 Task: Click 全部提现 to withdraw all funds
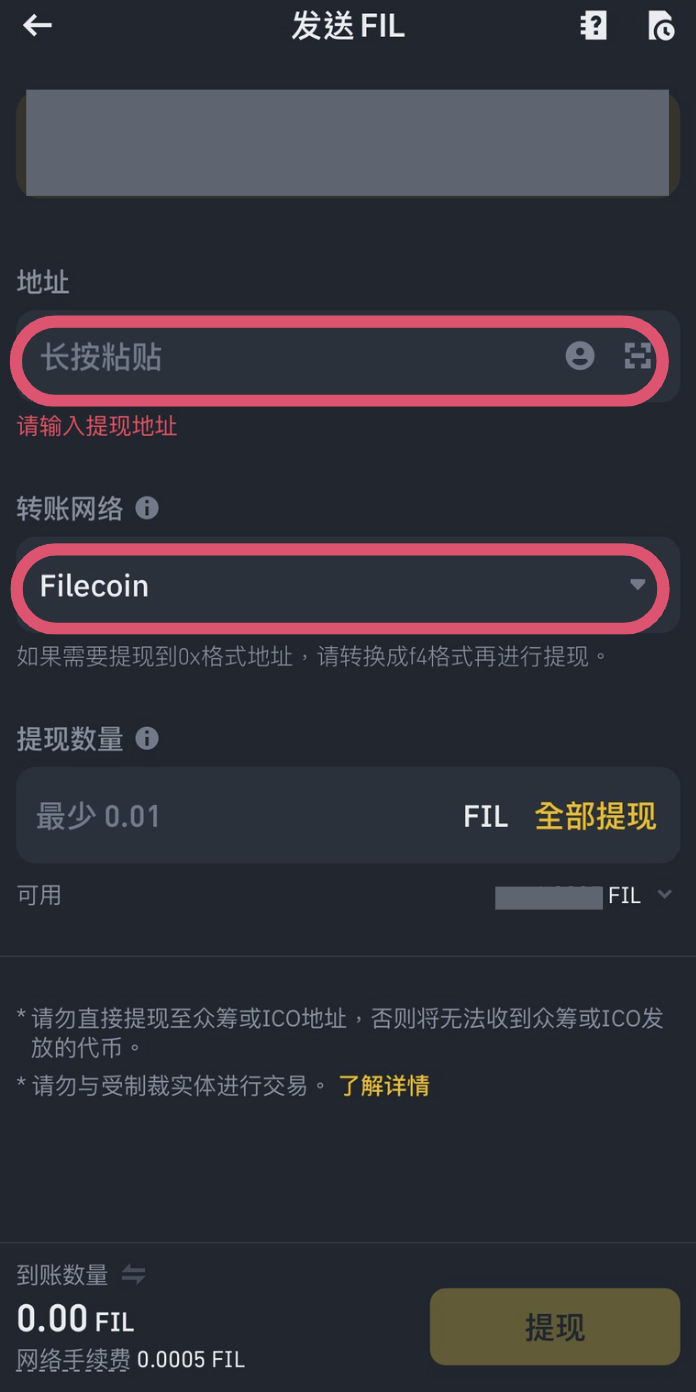[x=595, y=815]
